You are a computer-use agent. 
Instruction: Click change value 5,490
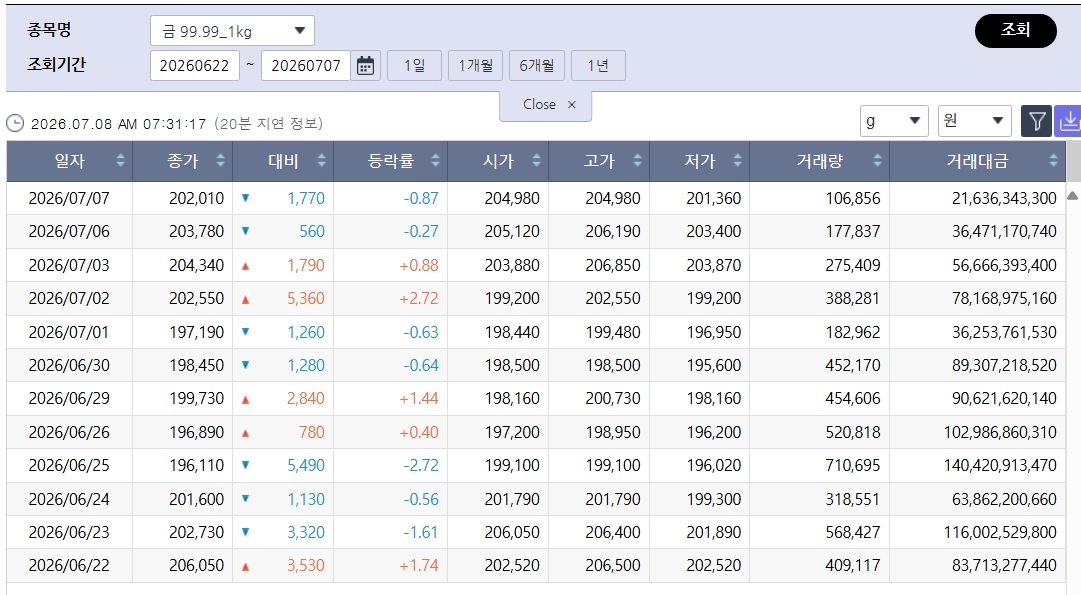coord(305,465)
